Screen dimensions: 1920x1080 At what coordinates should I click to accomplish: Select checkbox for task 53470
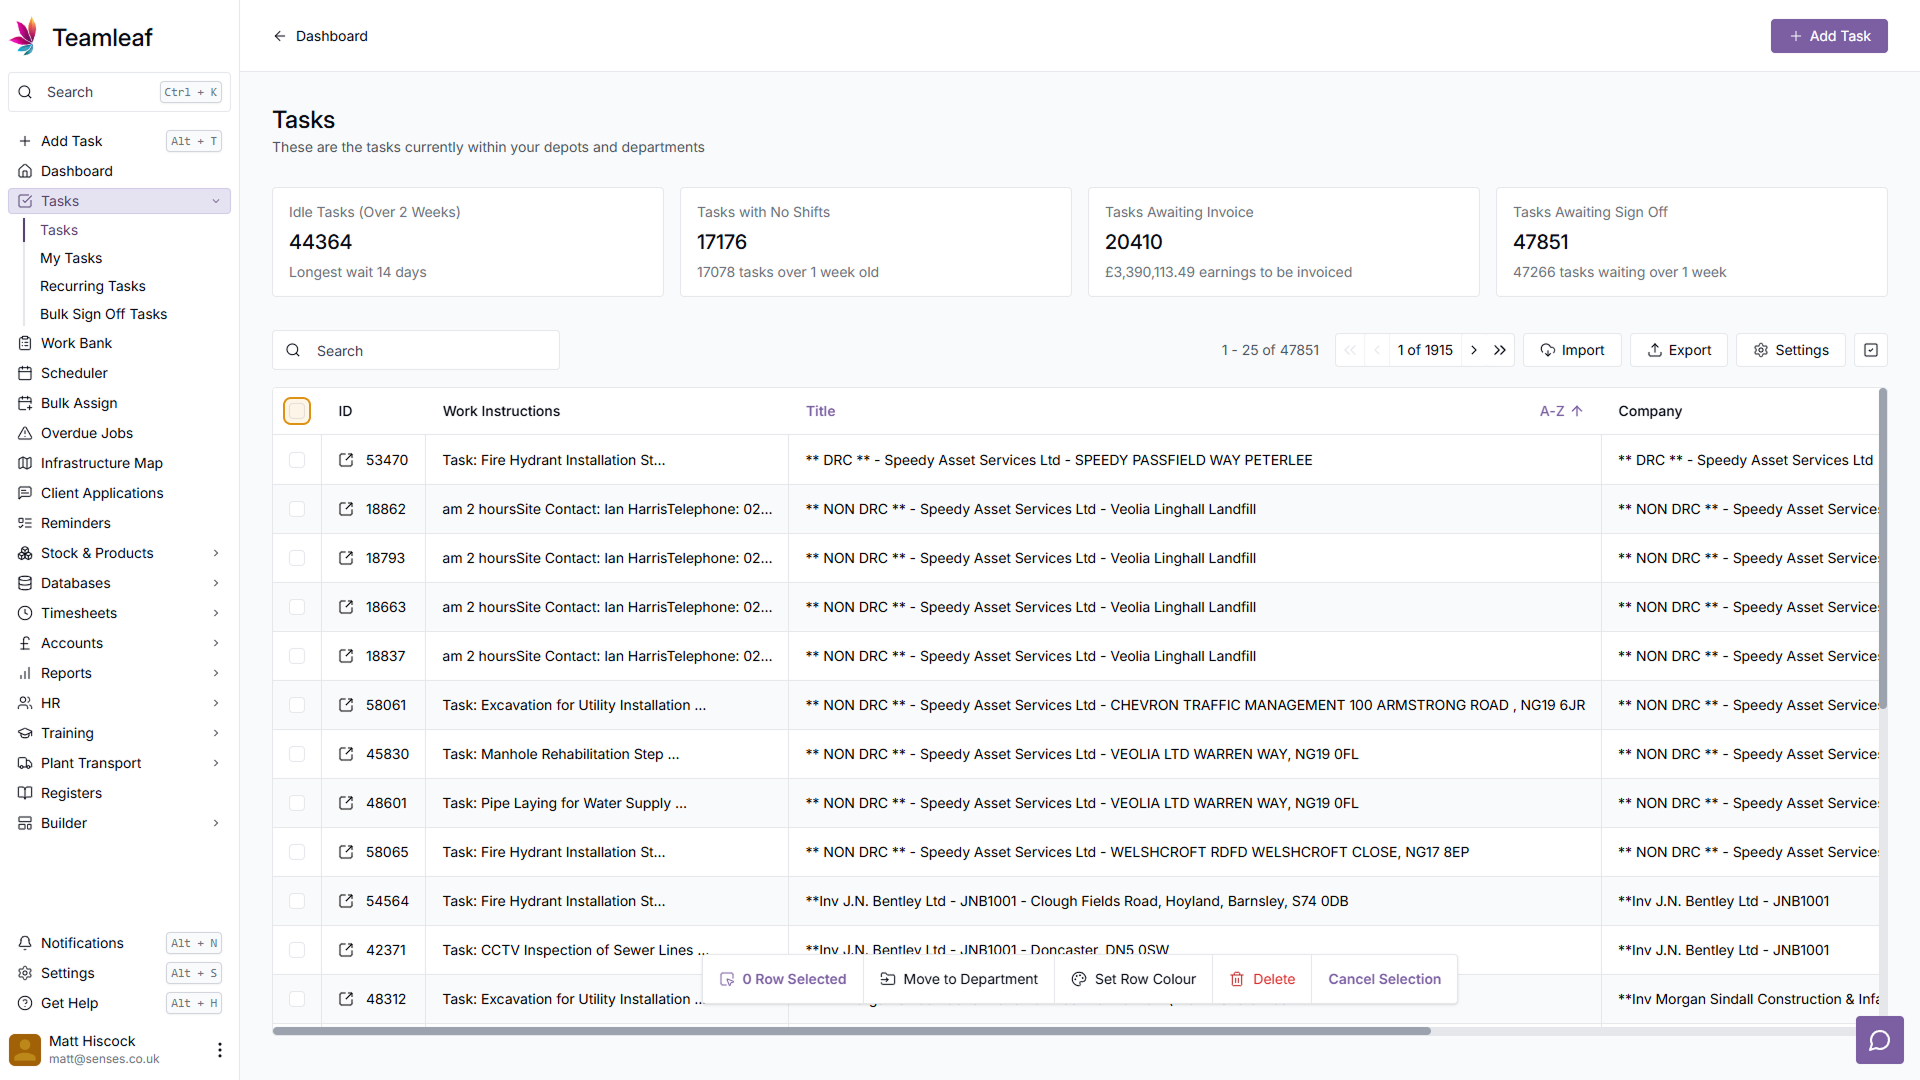pyautogui.click(x=297, y=460)
